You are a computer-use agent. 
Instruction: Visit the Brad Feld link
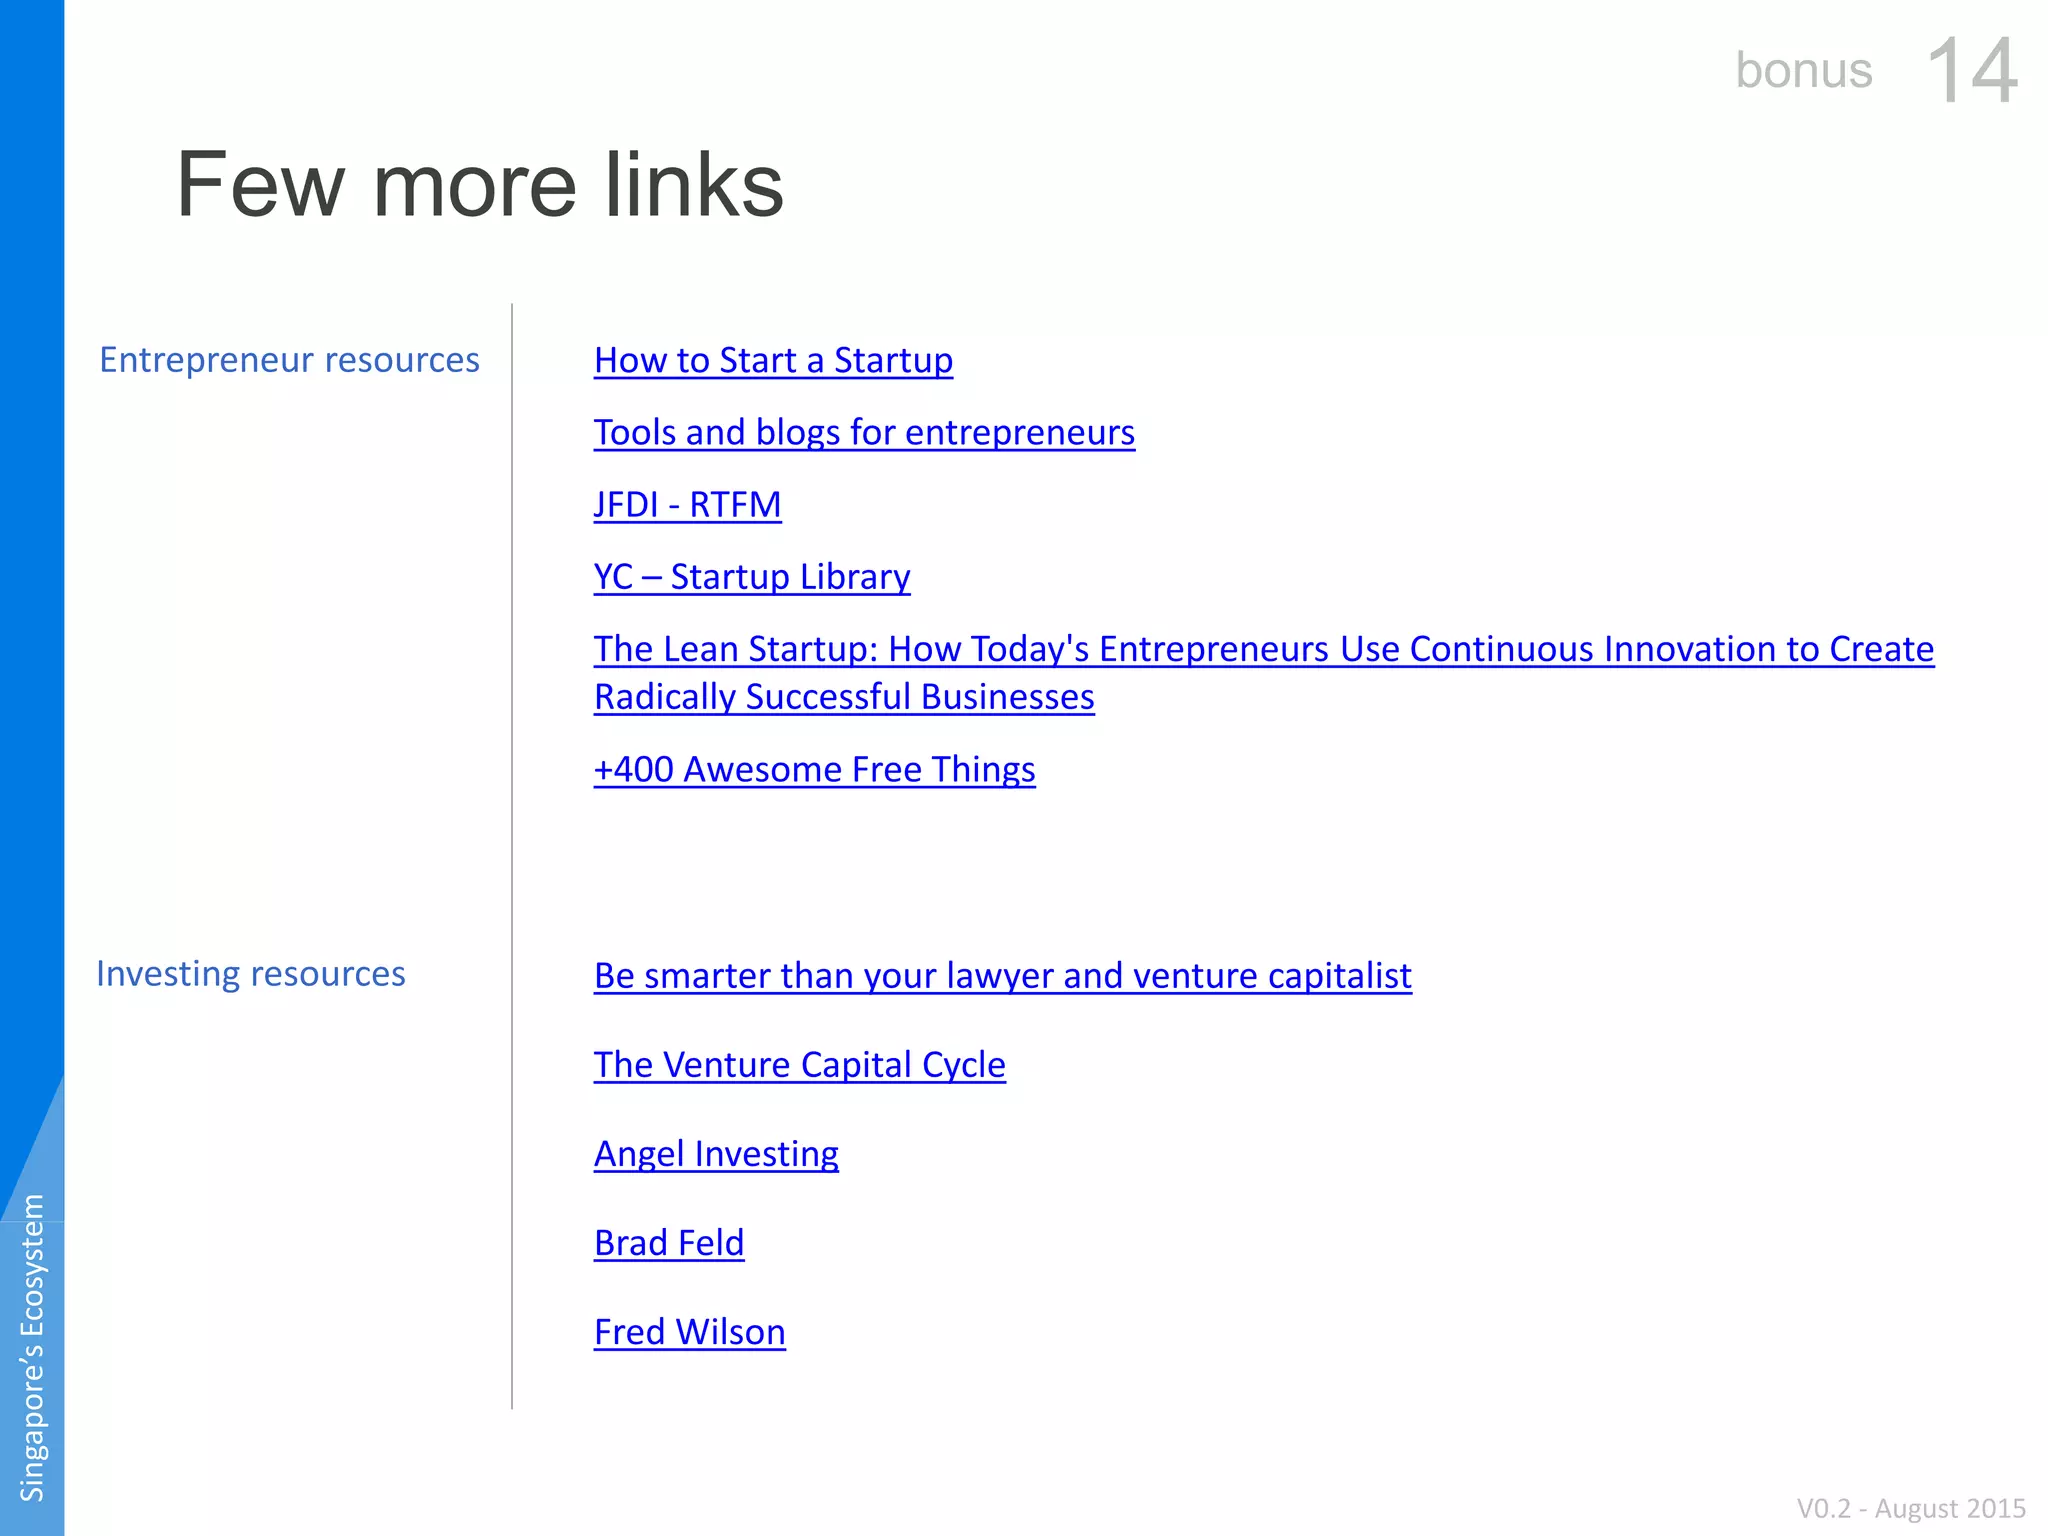click(669, 1242)
